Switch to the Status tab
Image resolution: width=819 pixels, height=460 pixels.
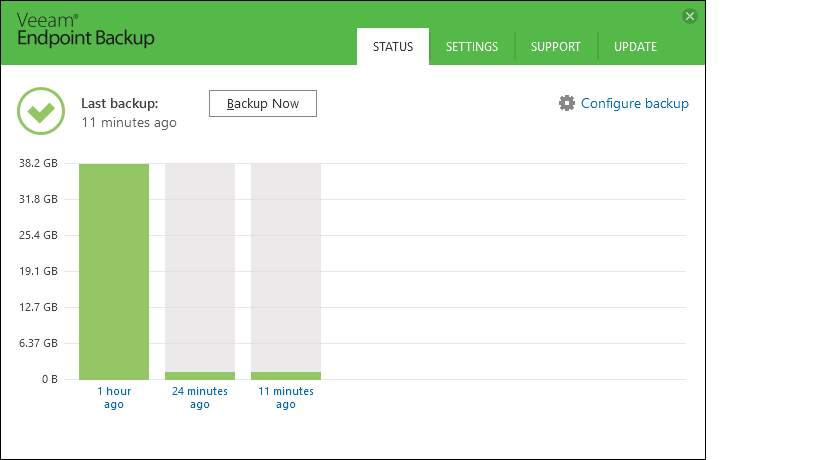click(x=393, y=47)
